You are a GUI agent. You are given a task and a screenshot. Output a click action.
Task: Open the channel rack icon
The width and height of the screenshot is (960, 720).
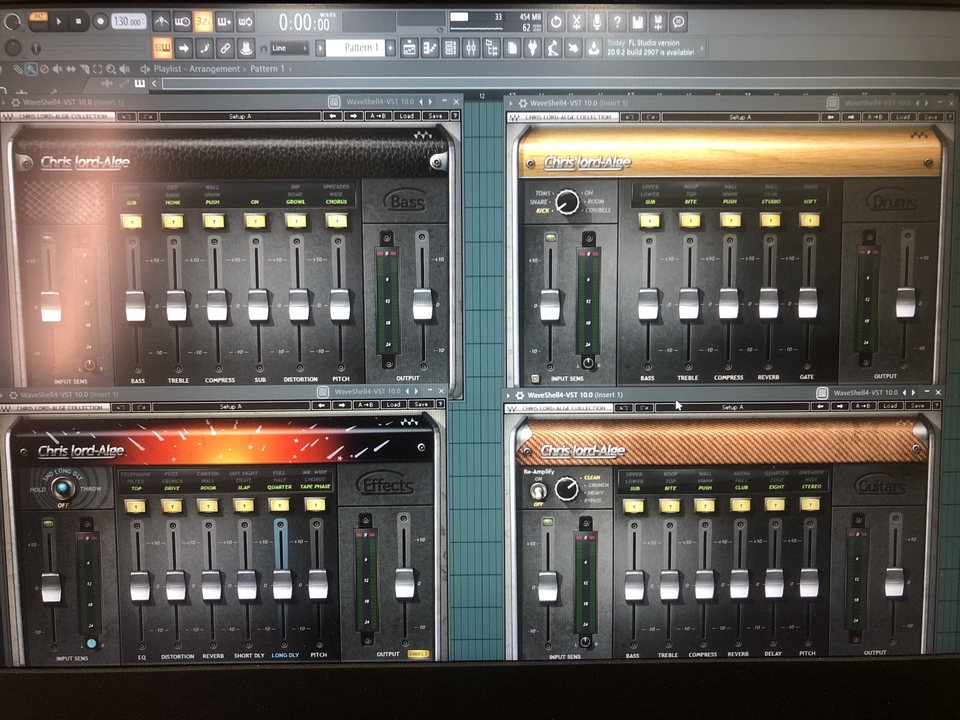451,48
